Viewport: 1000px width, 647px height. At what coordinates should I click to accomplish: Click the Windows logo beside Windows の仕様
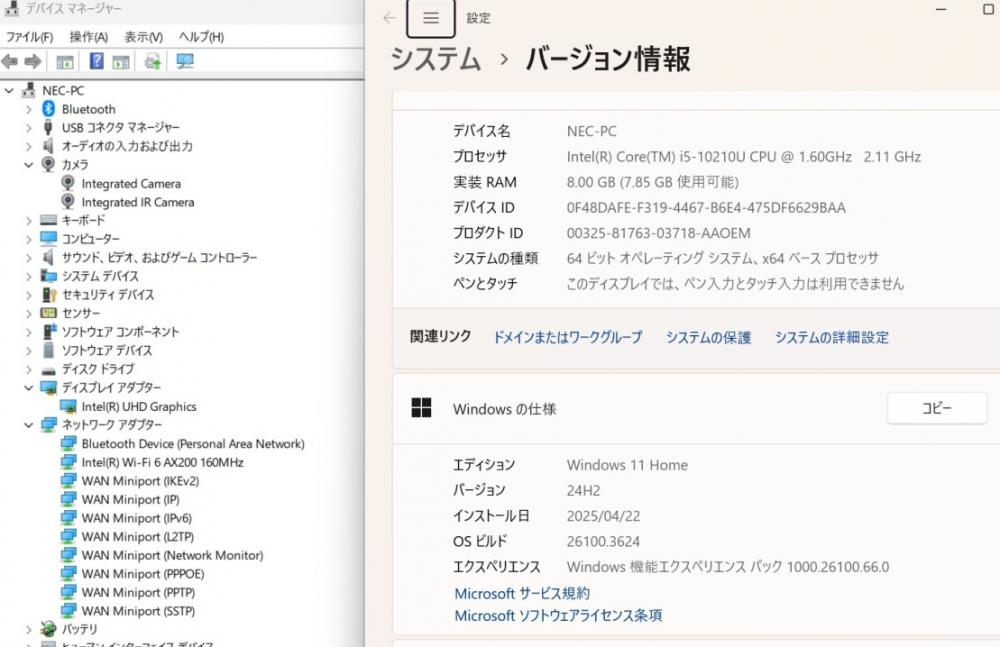pos(422,408)
